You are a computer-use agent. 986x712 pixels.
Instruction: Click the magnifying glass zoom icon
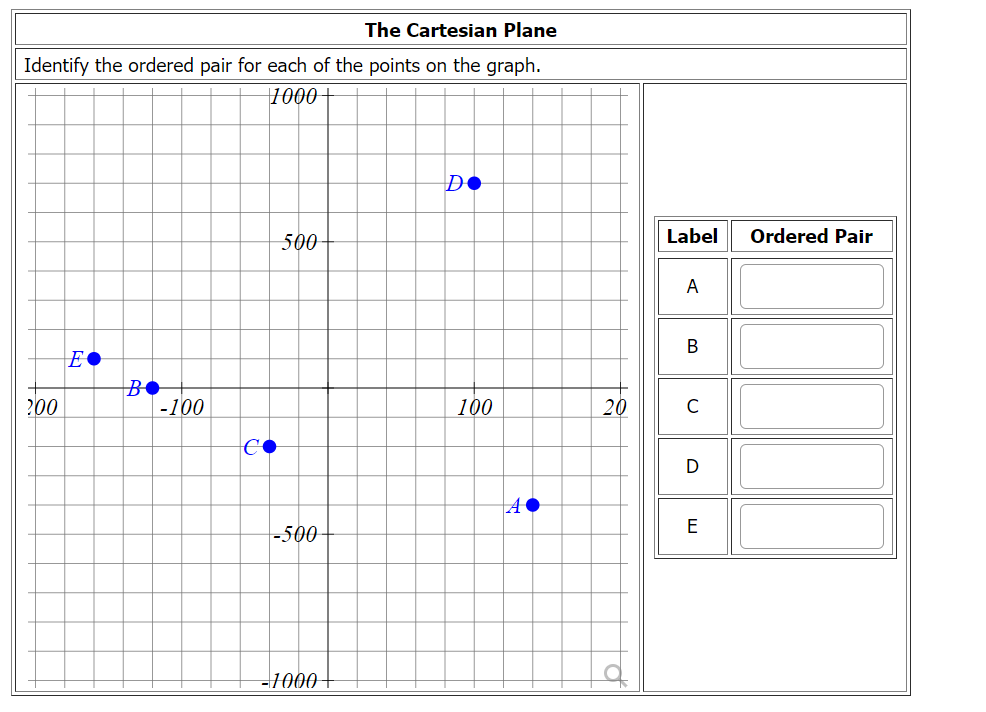pos(614,676)
